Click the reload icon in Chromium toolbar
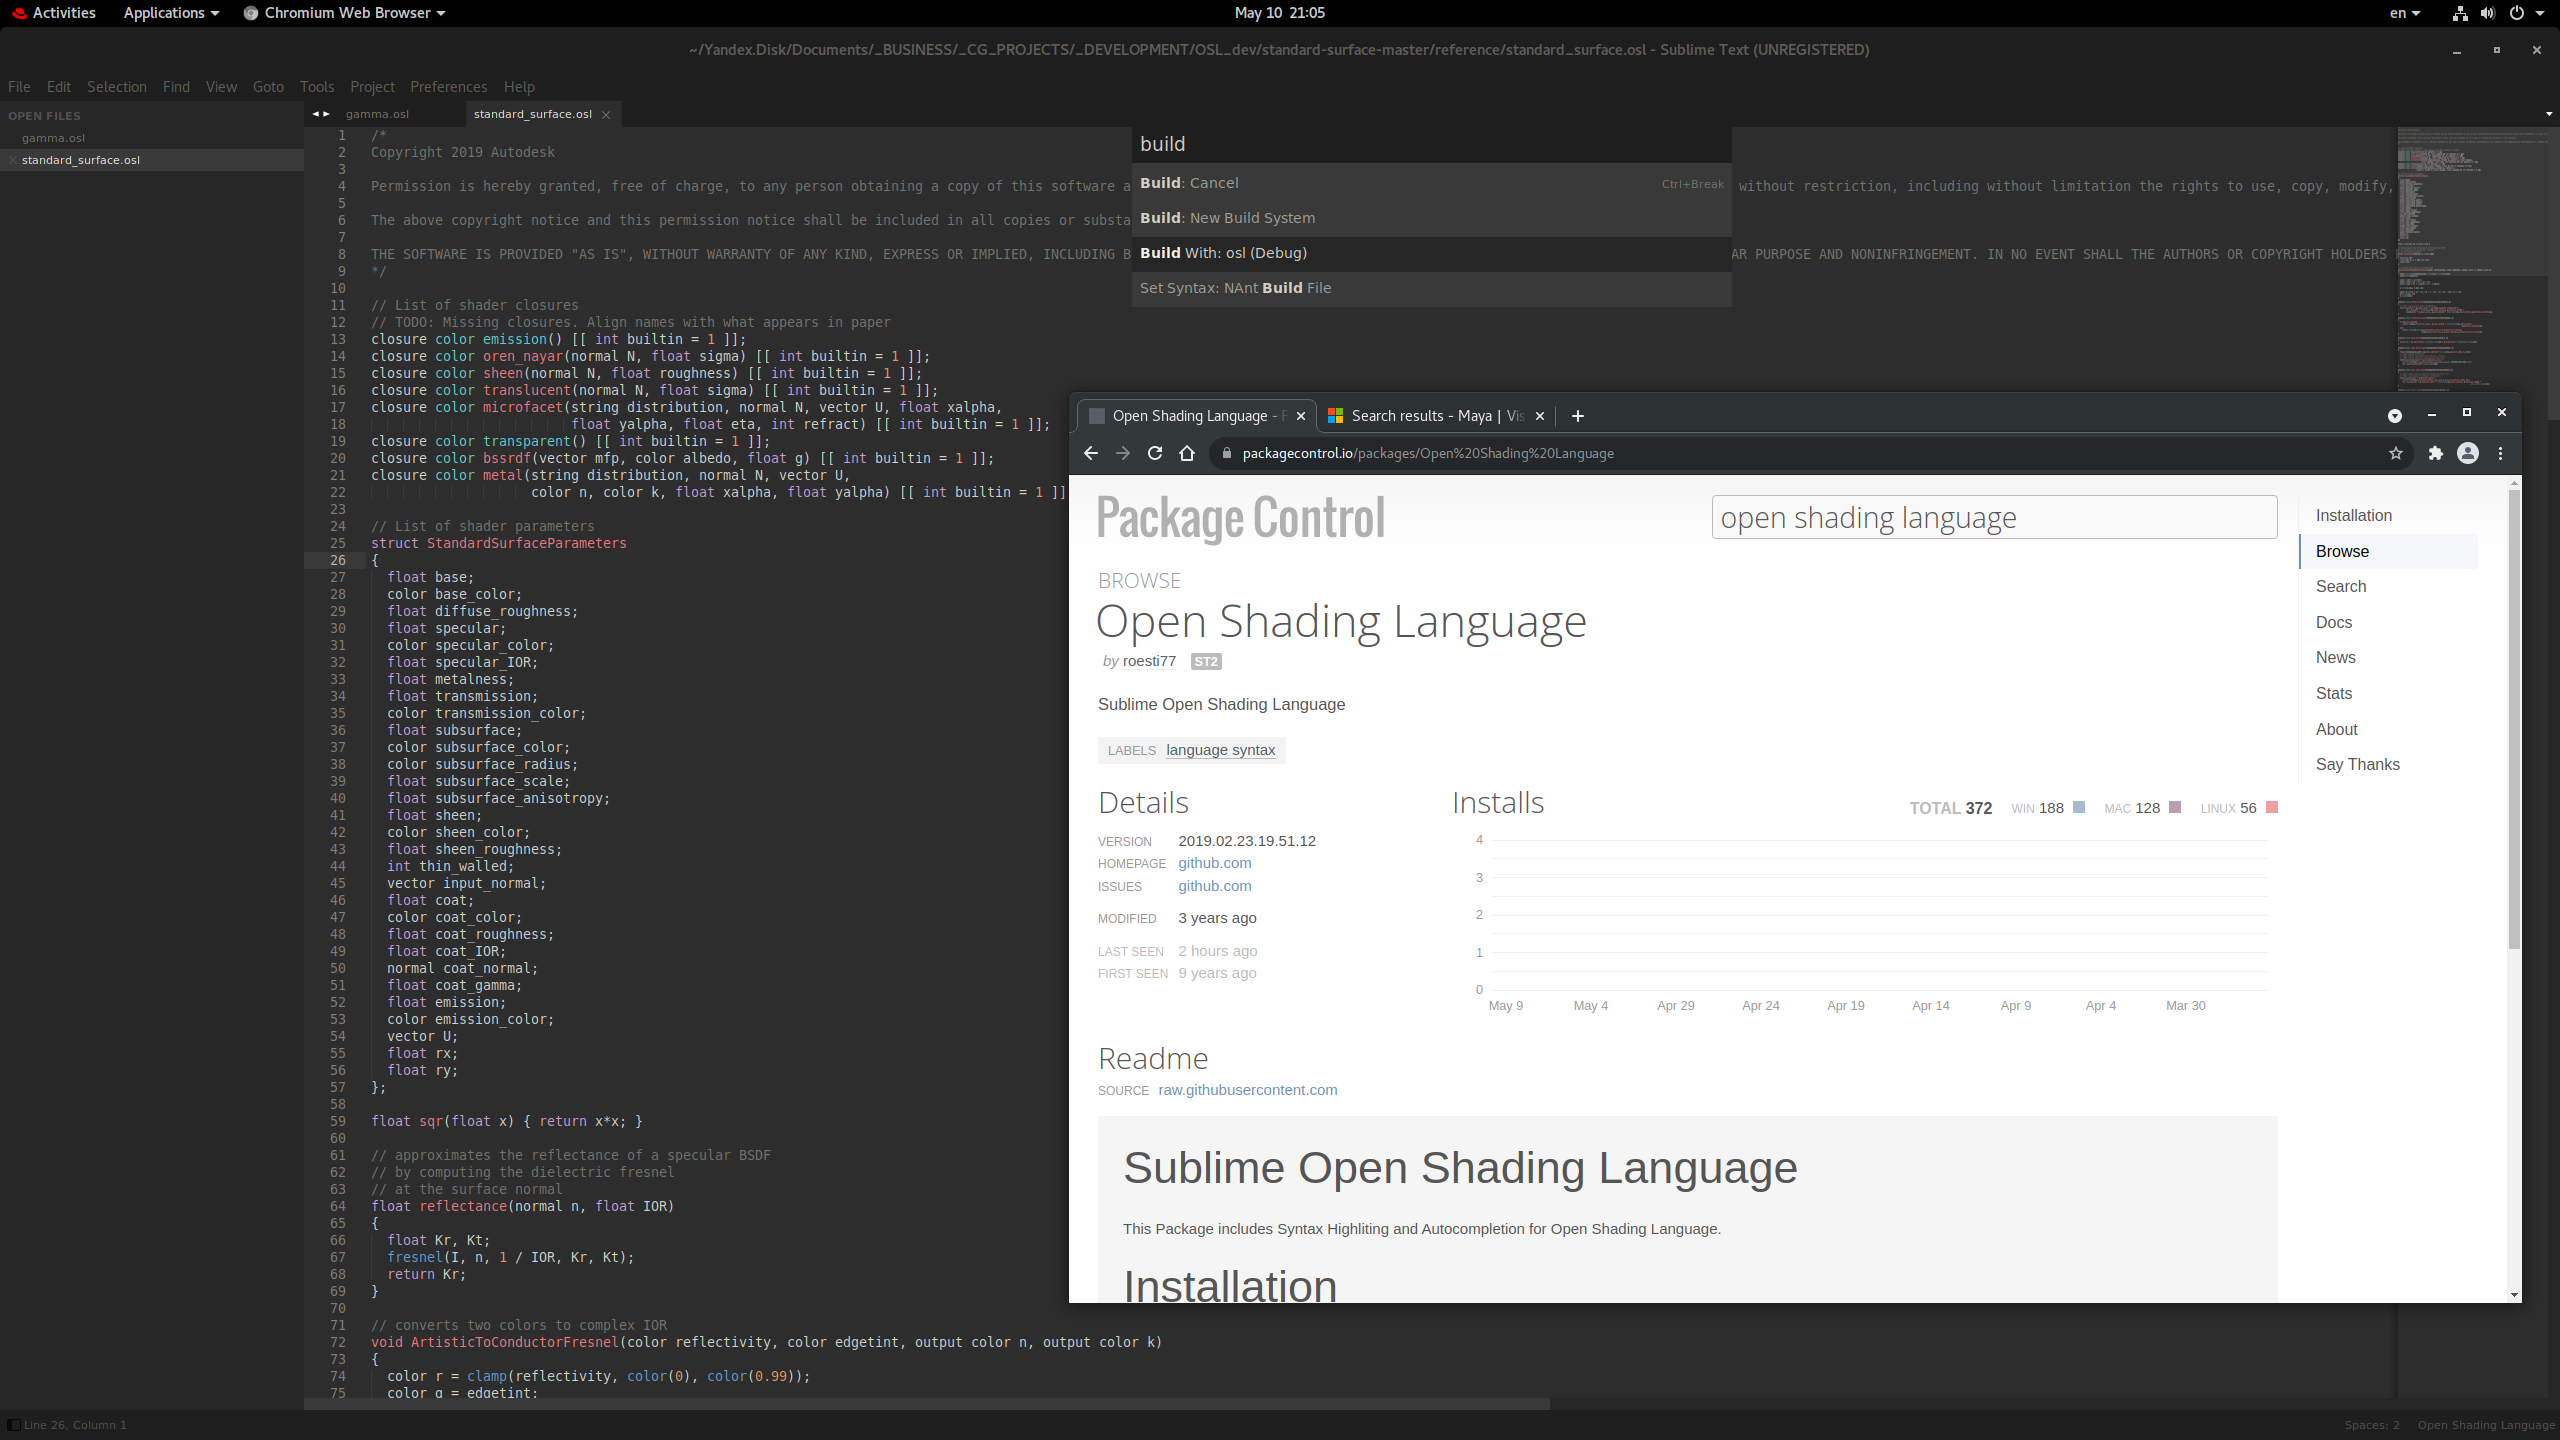Image resolution: width=2560 pixels, height=1440 pixels. (1154, 453)
